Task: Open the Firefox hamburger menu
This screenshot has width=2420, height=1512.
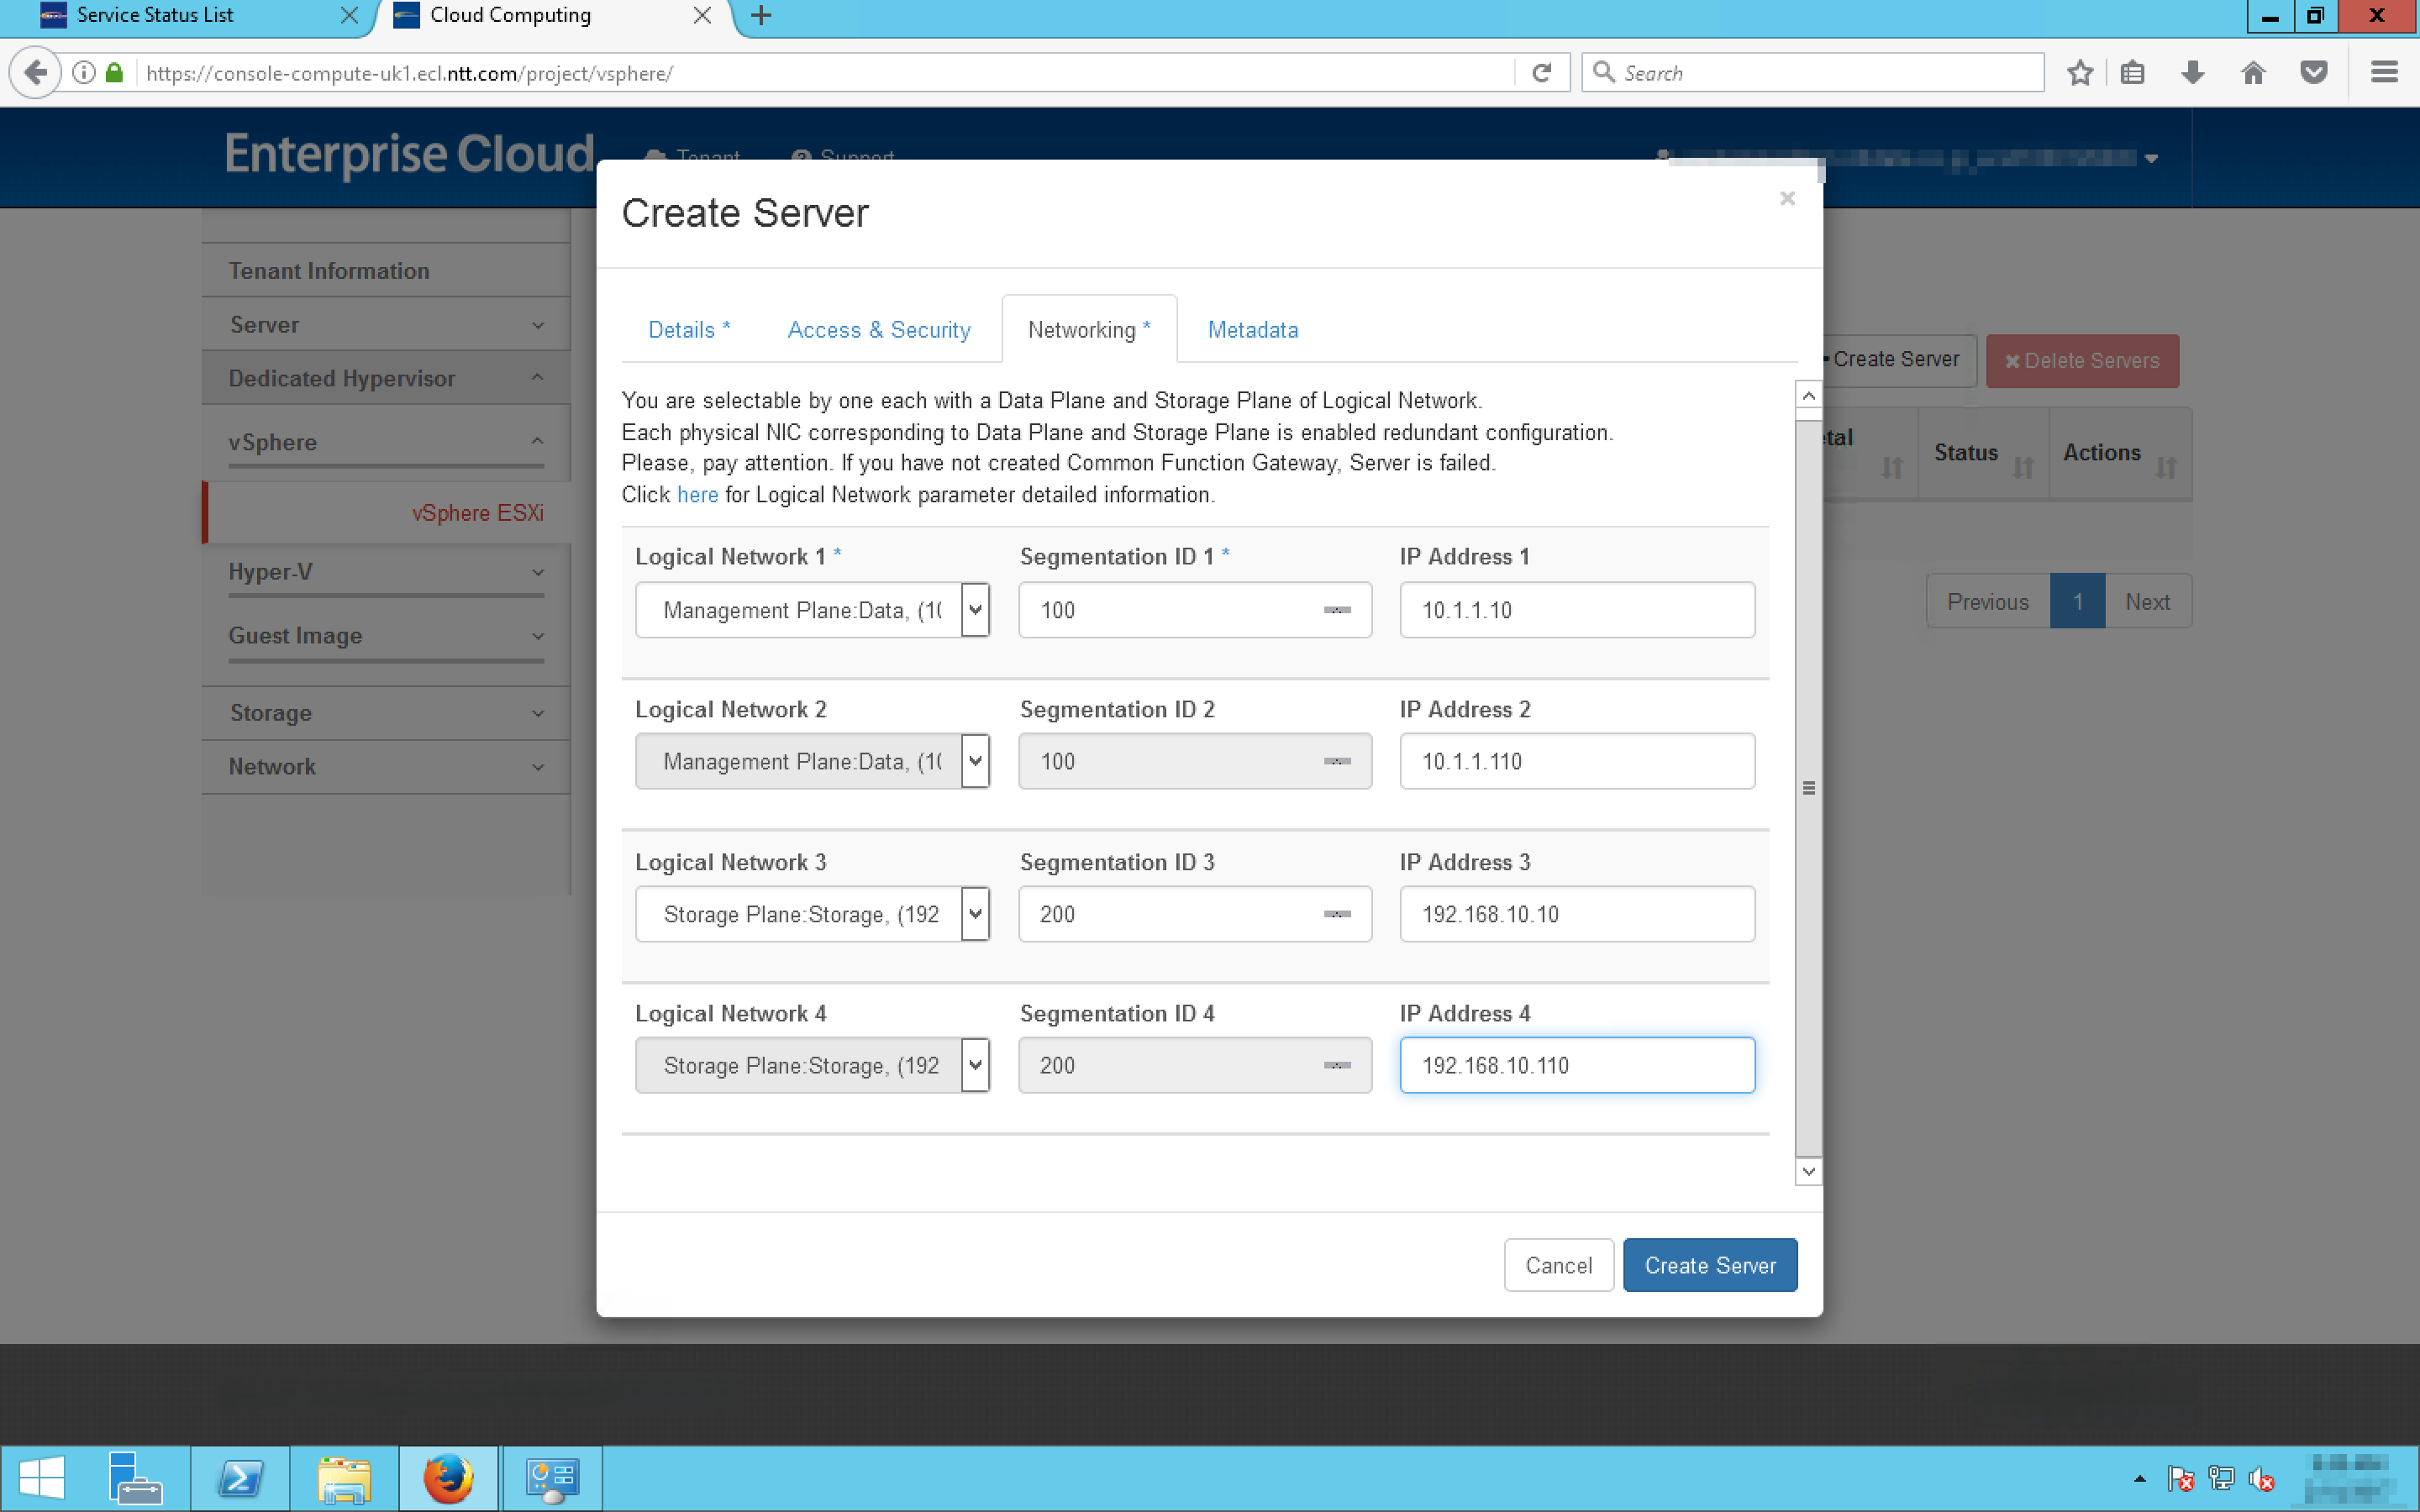Action: [x=2384, y=73]
